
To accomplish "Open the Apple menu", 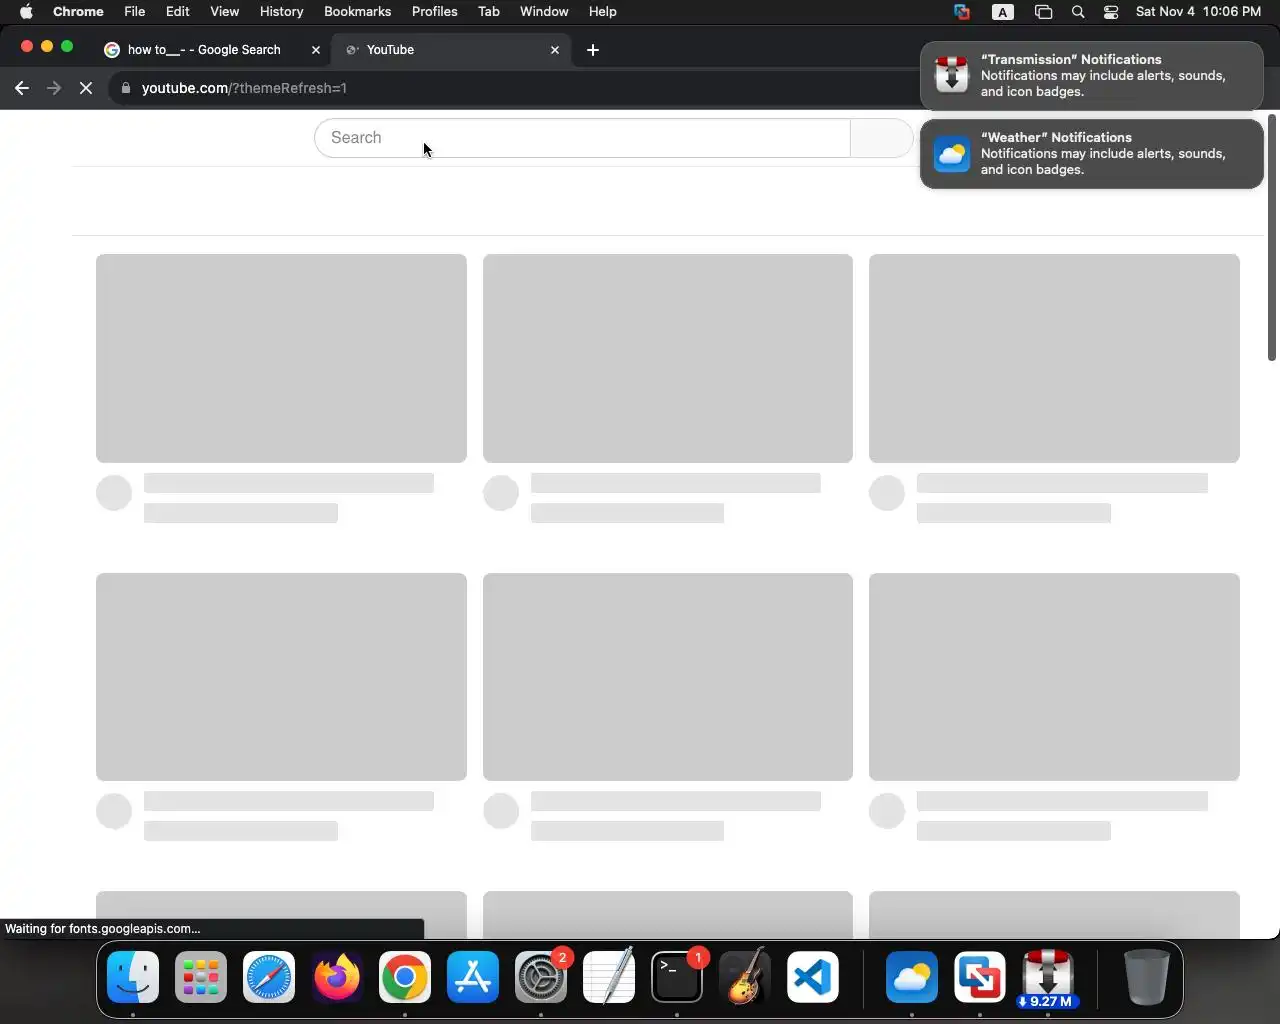I will [x=26, y=12].
